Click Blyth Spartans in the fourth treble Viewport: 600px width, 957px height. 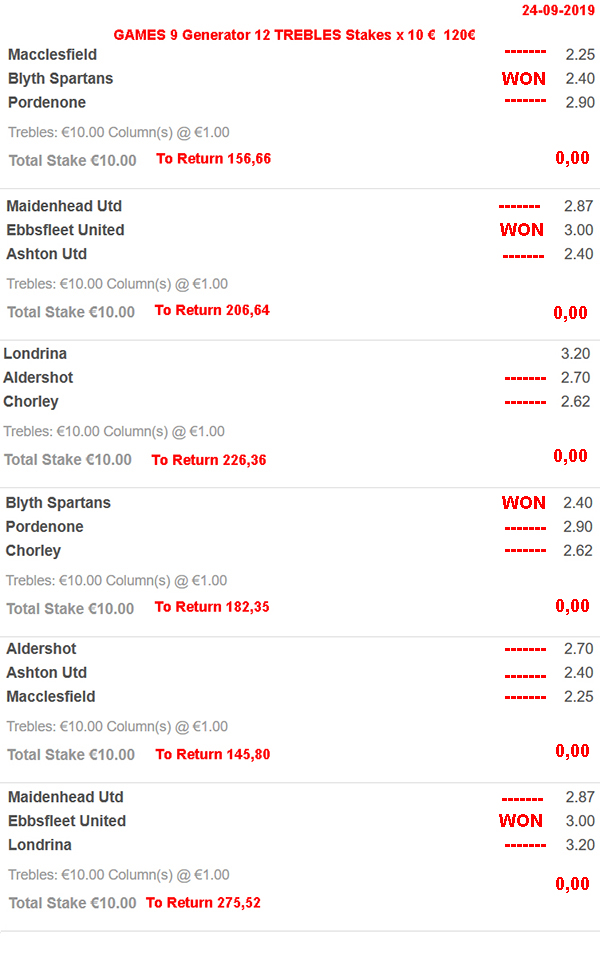pos(58,502)
